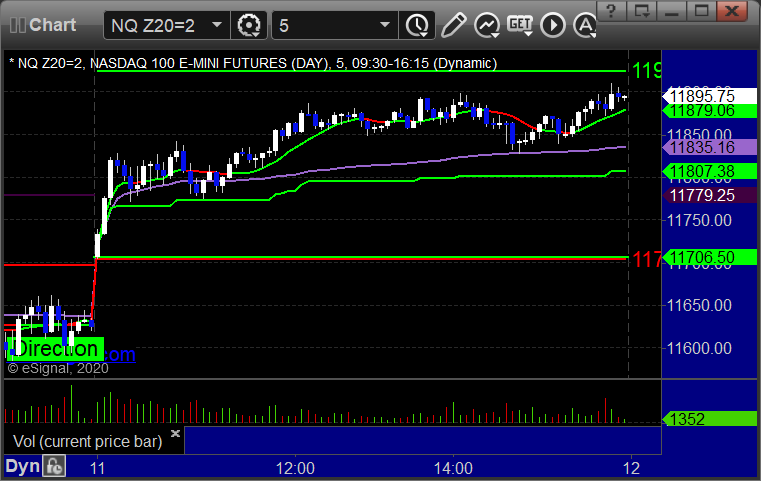
Task: Click the 14:00 time axis label
Action: point(453,468)
